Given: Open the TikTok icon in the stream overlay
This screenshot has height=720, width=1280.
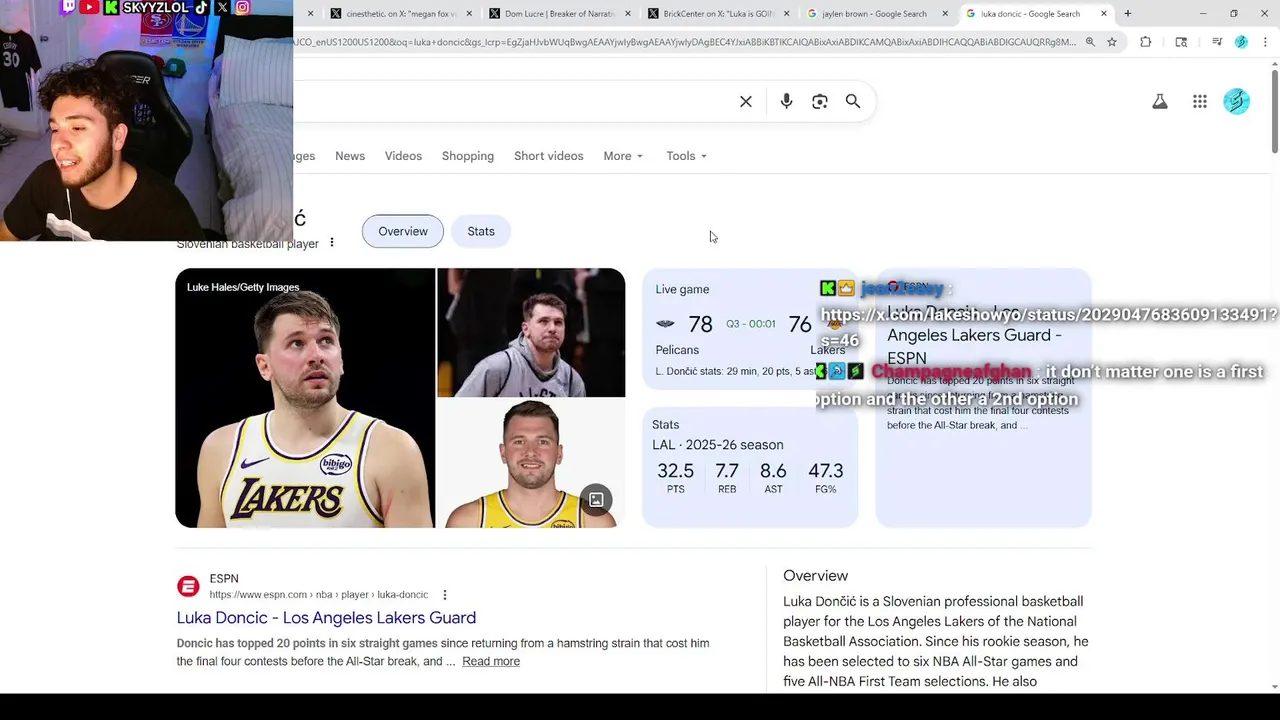Looking at the screenshot, I should (x=201, y=7).
